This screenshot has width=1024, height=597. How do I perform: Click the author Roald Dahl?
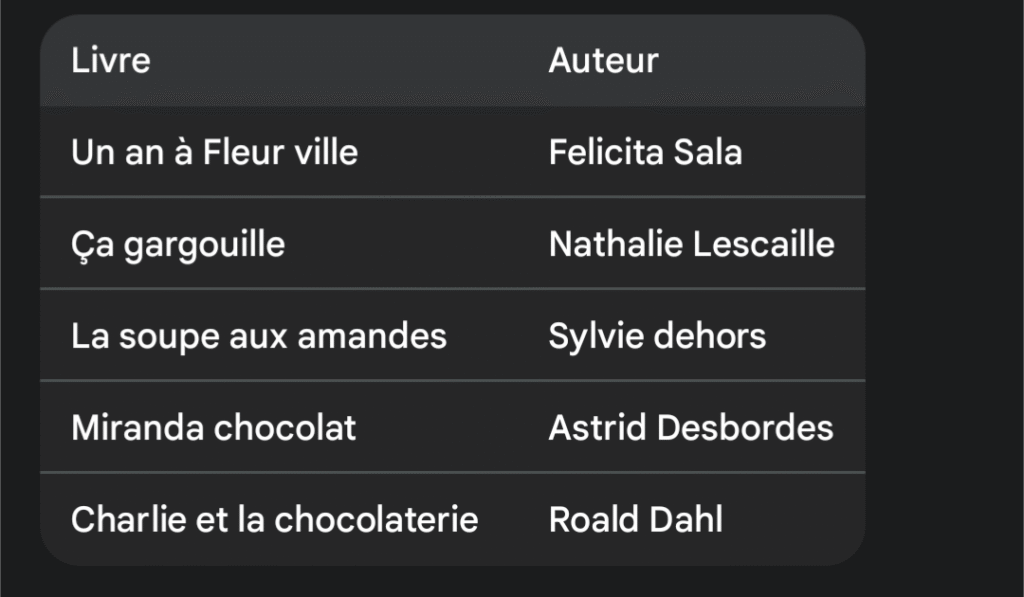[635, 520]
